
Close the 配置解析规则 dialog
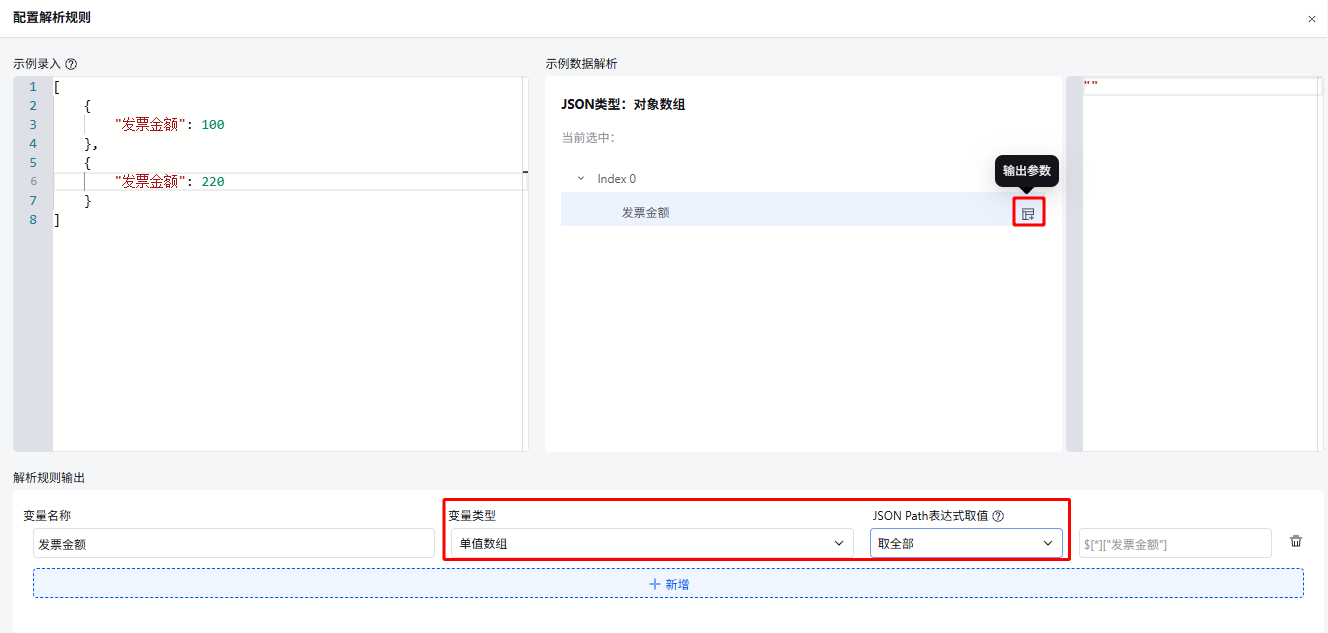click(x=1311, y=19)
